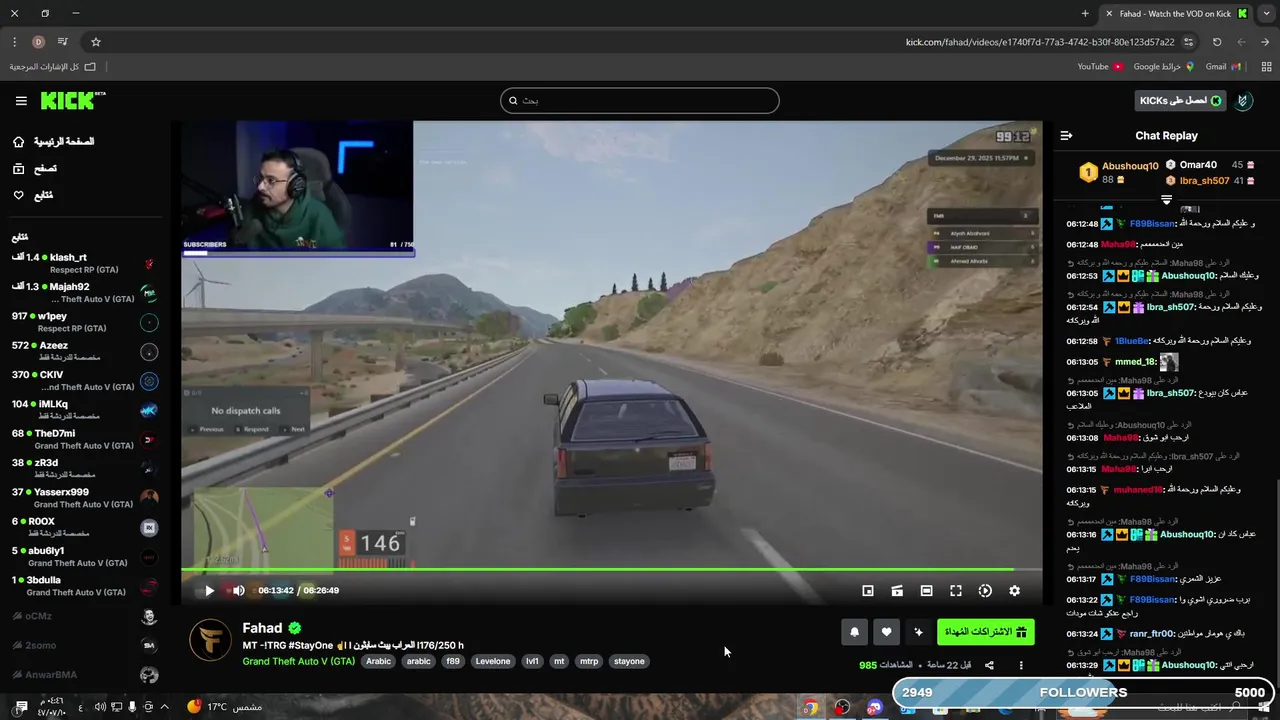Go to home page in sidebar
Screen dimensions: 1280x720
(53, 142)
